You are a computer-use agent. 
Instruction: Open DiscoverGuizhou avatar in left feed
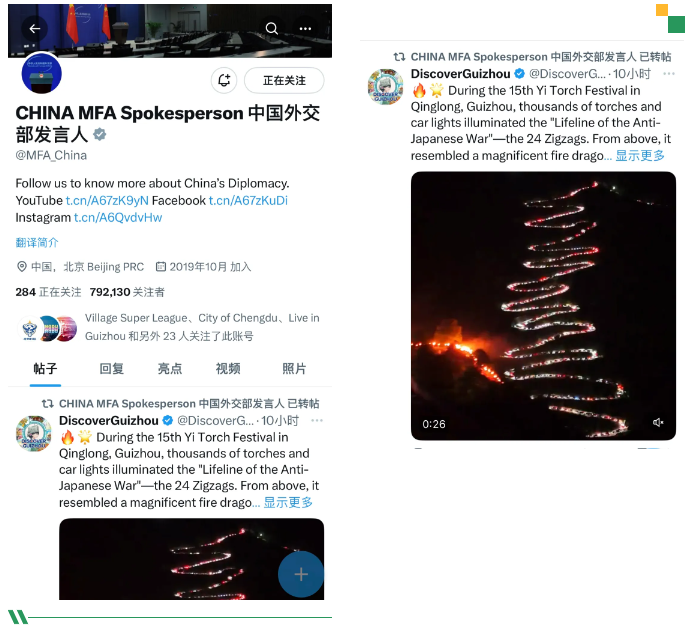34,433
